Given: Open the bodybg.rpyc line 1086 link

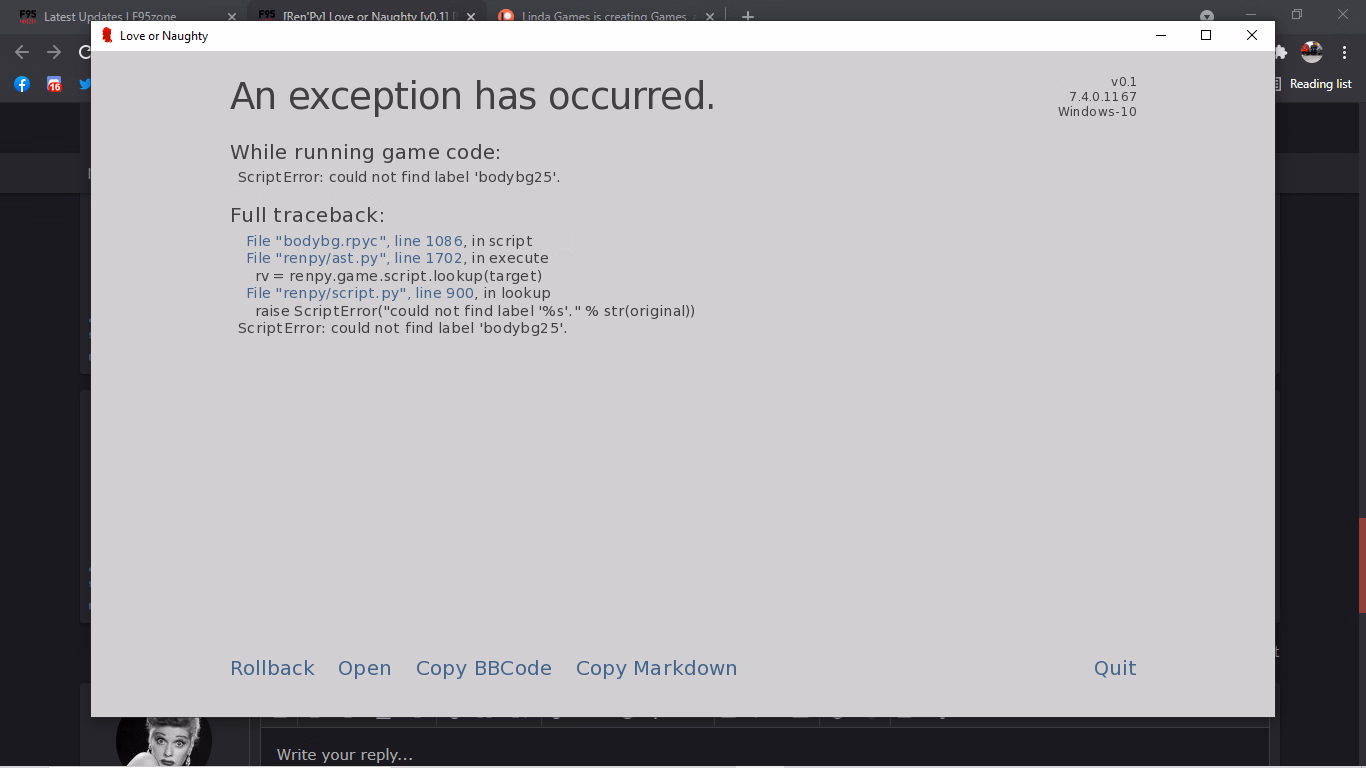Looking at the screenshot, I should pos(355,241).
